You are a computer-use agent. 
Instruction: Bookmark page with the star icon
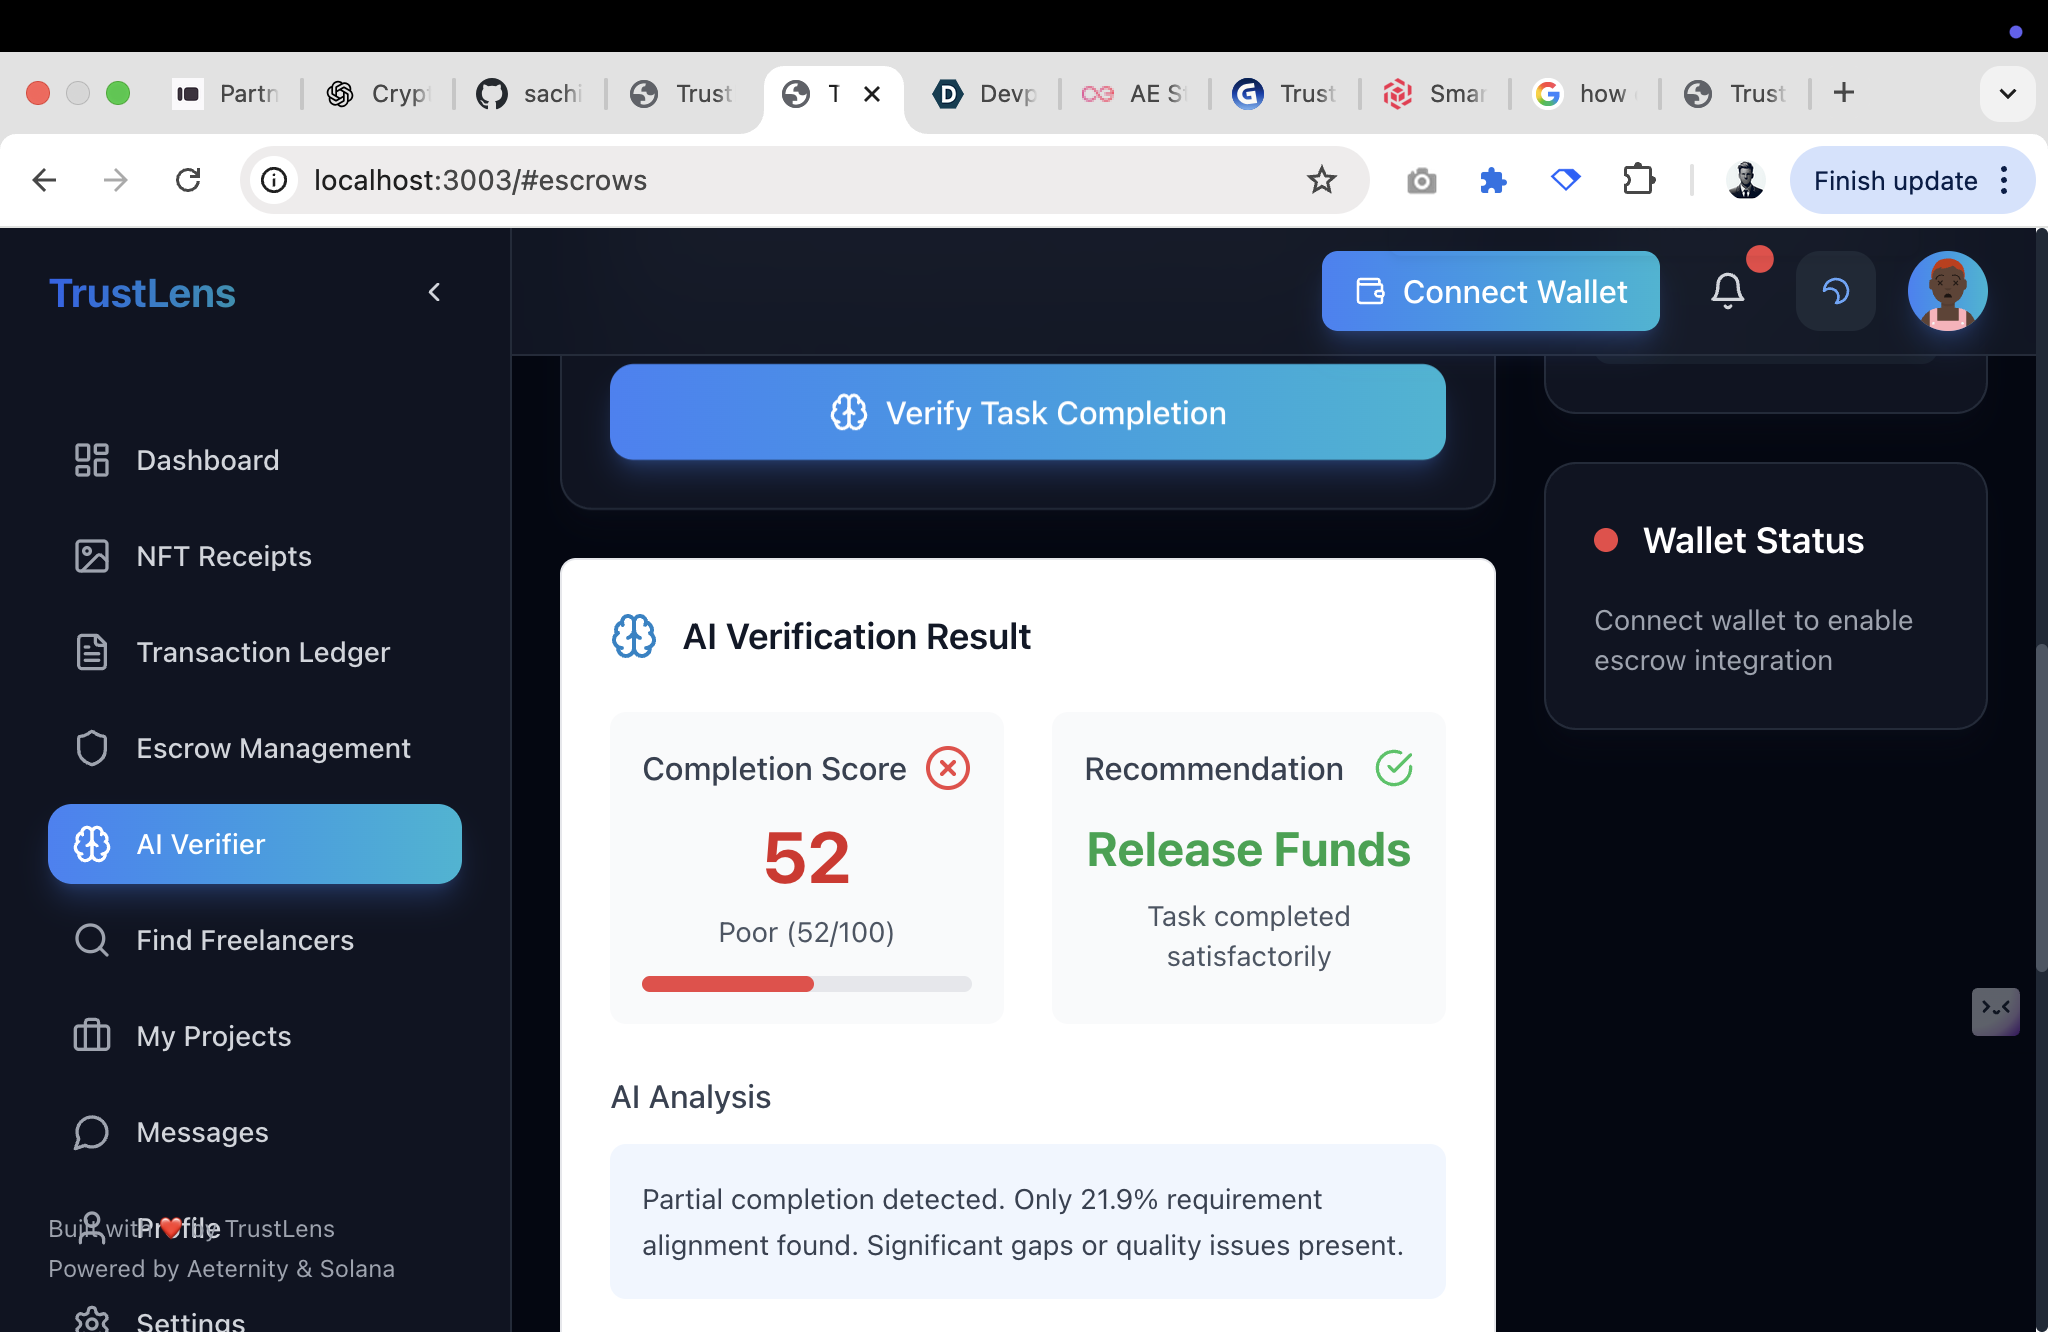coord(1321,180)
